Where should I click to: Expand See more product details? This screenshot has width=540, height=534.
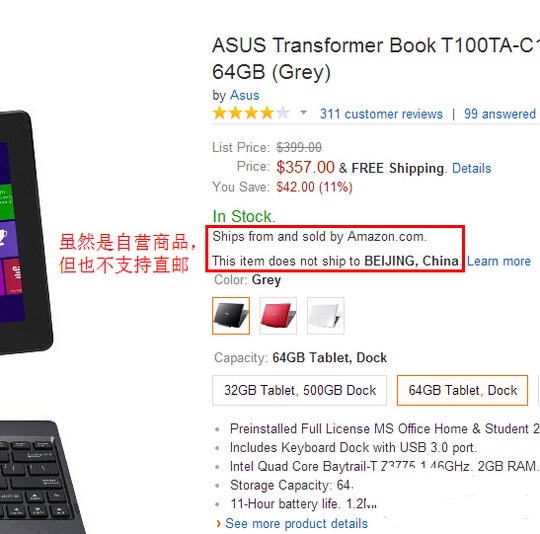pos(296,523)
